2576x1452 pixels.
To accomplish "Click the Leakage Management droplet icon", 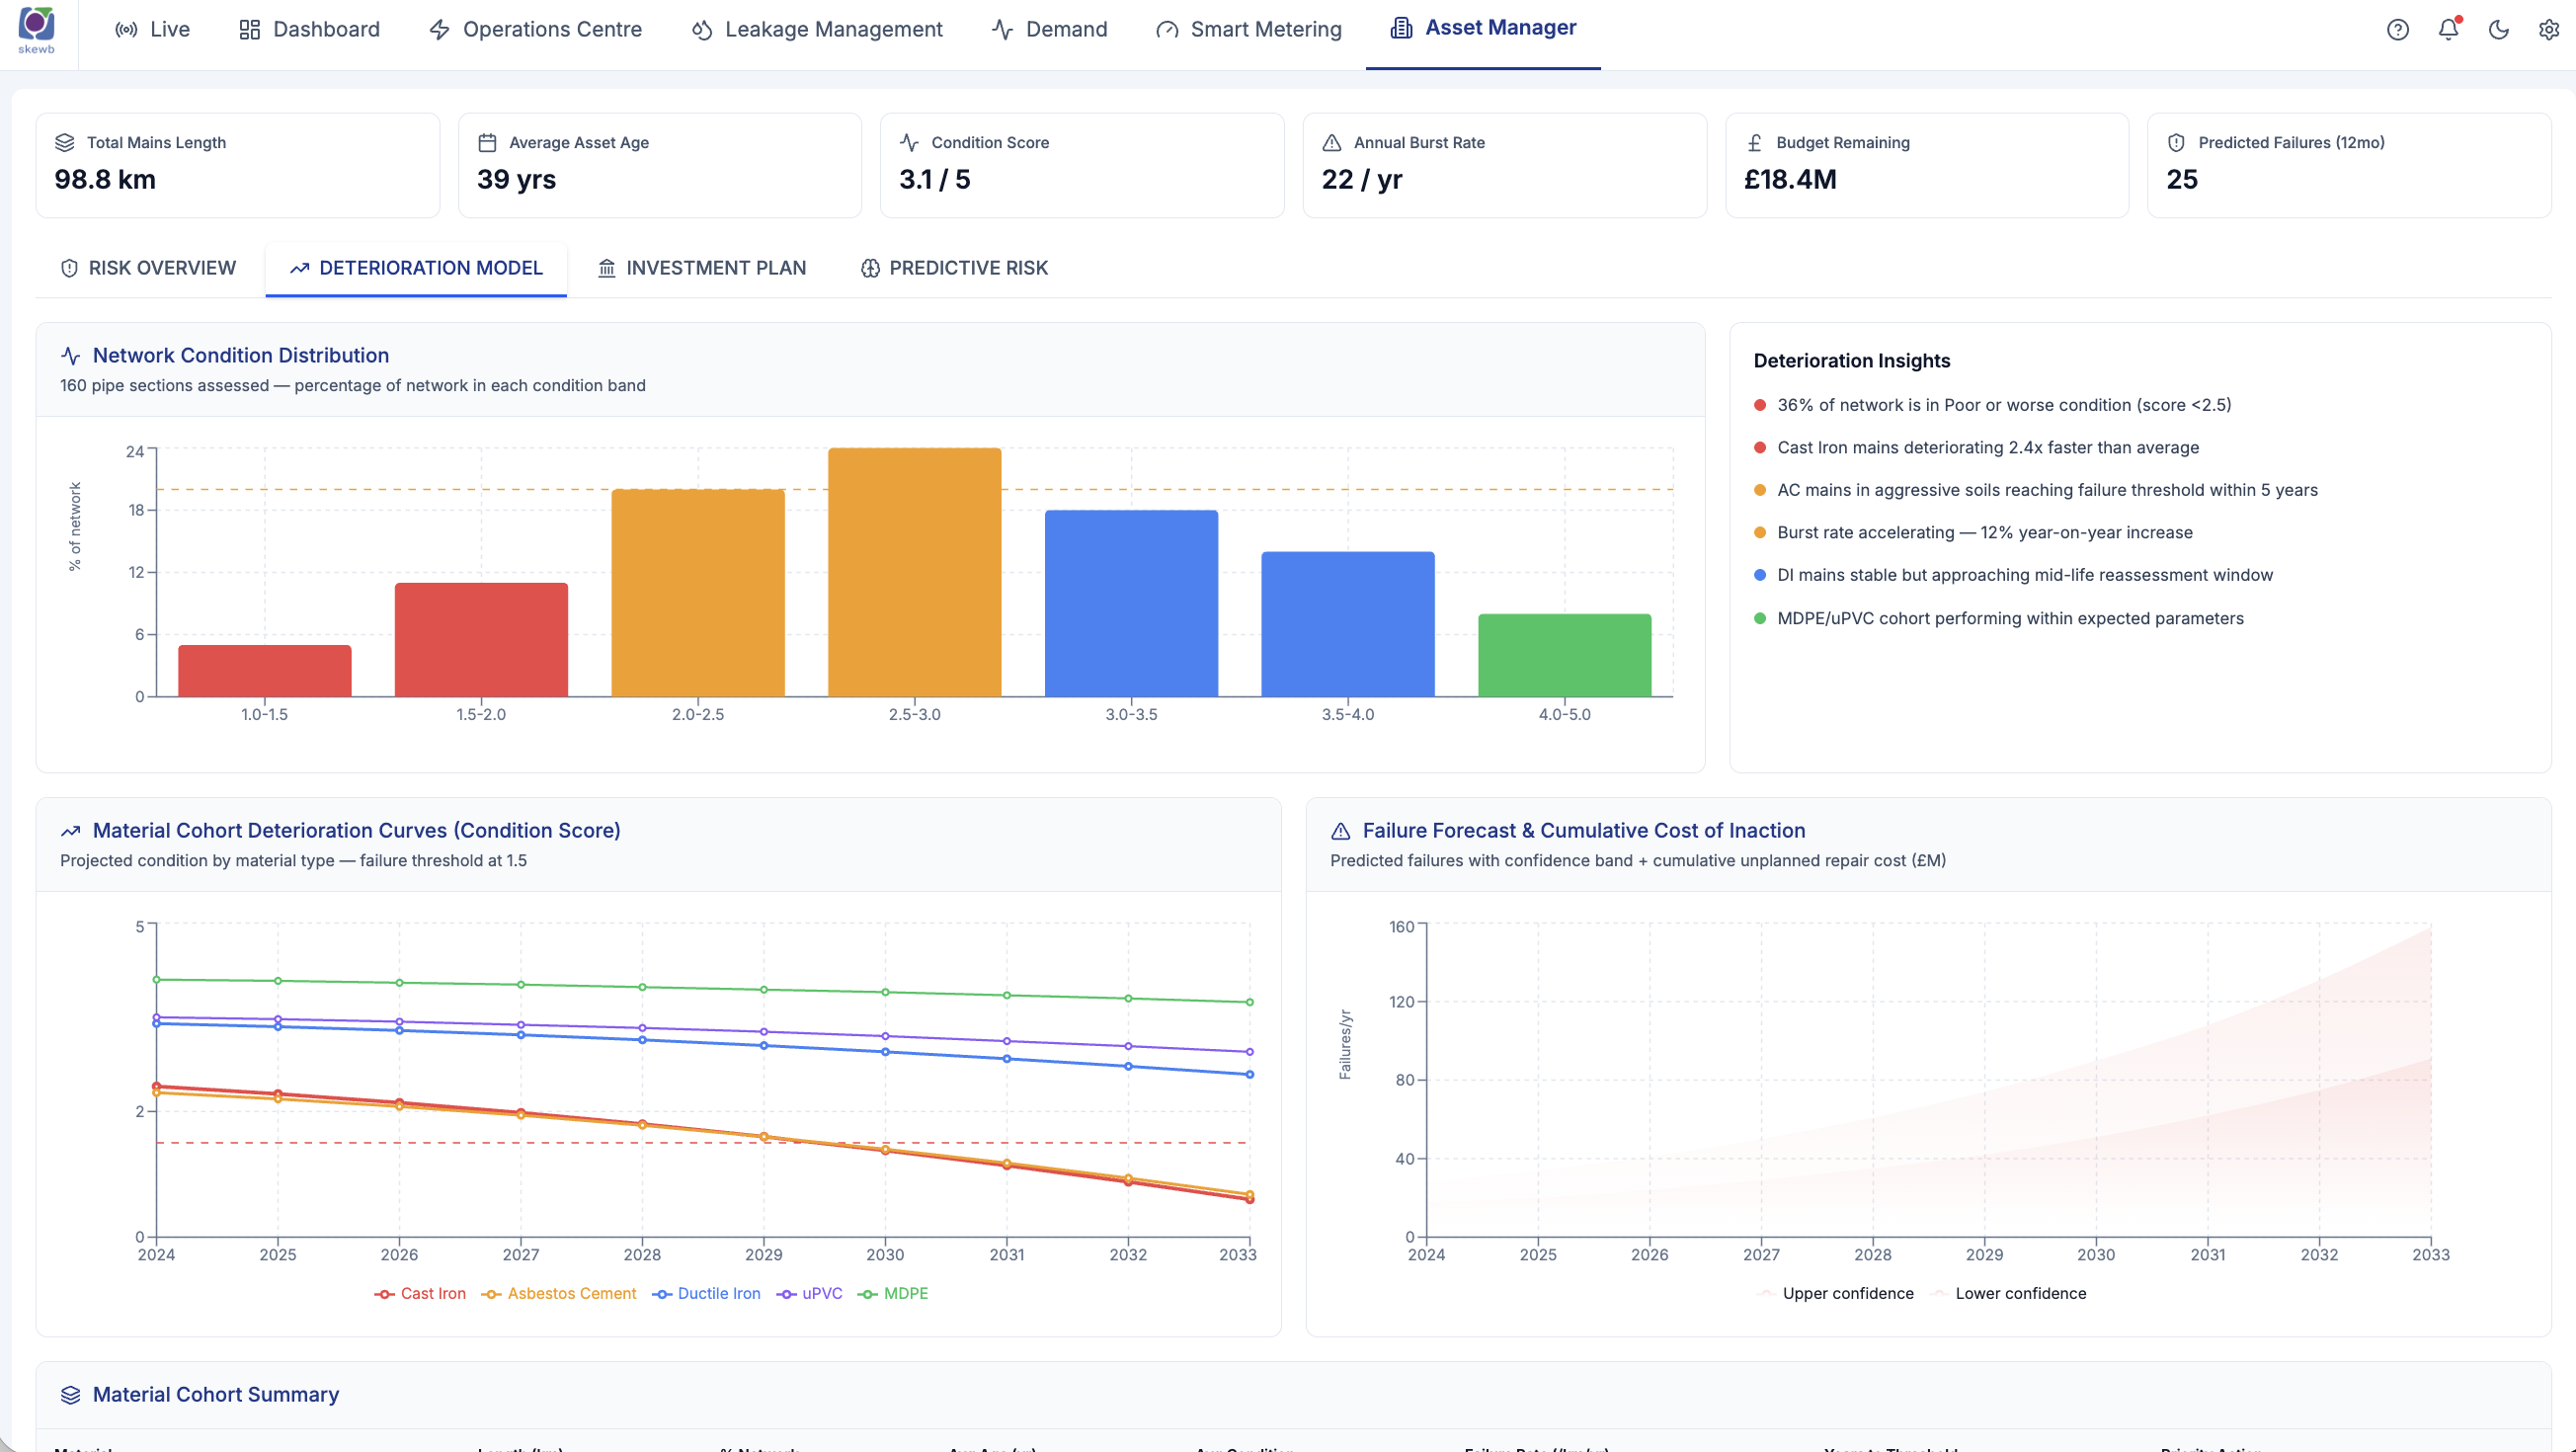I will point(702,30).
